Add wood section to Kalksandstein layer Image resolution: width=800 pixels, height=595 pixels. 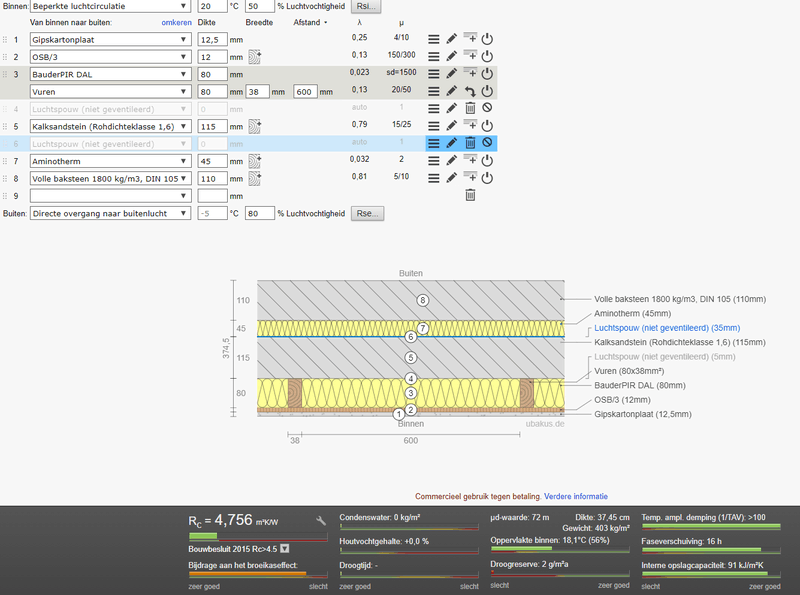click(x=255, y=126)
